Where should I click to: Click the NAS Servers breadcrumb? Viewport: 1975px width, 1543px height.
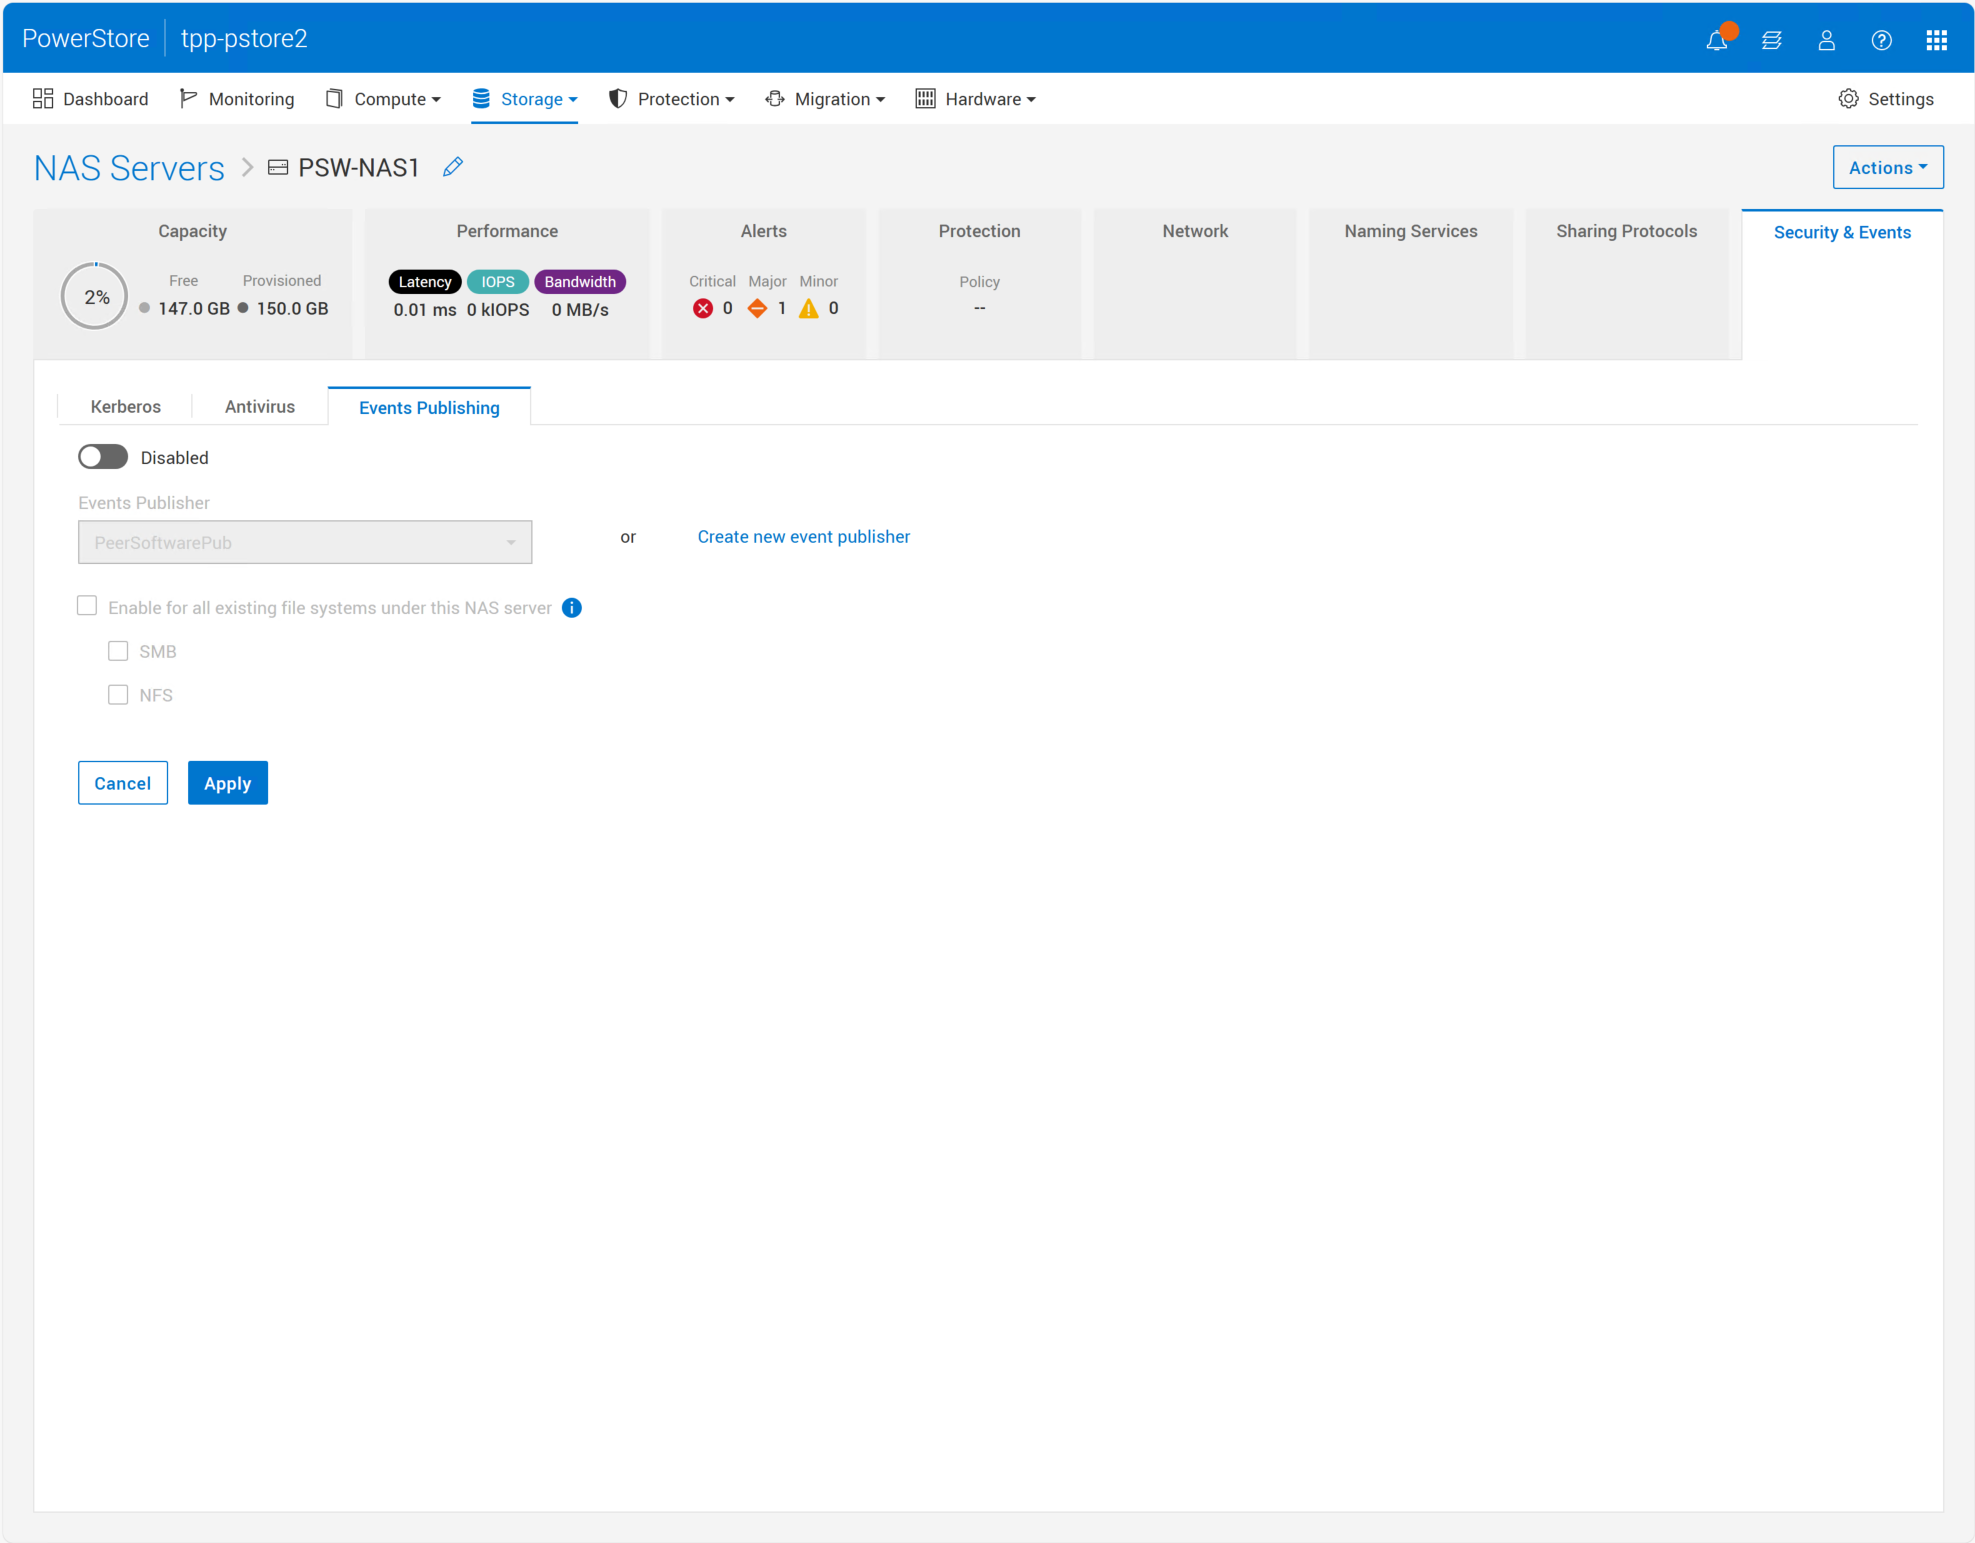[x=129, y=168]
